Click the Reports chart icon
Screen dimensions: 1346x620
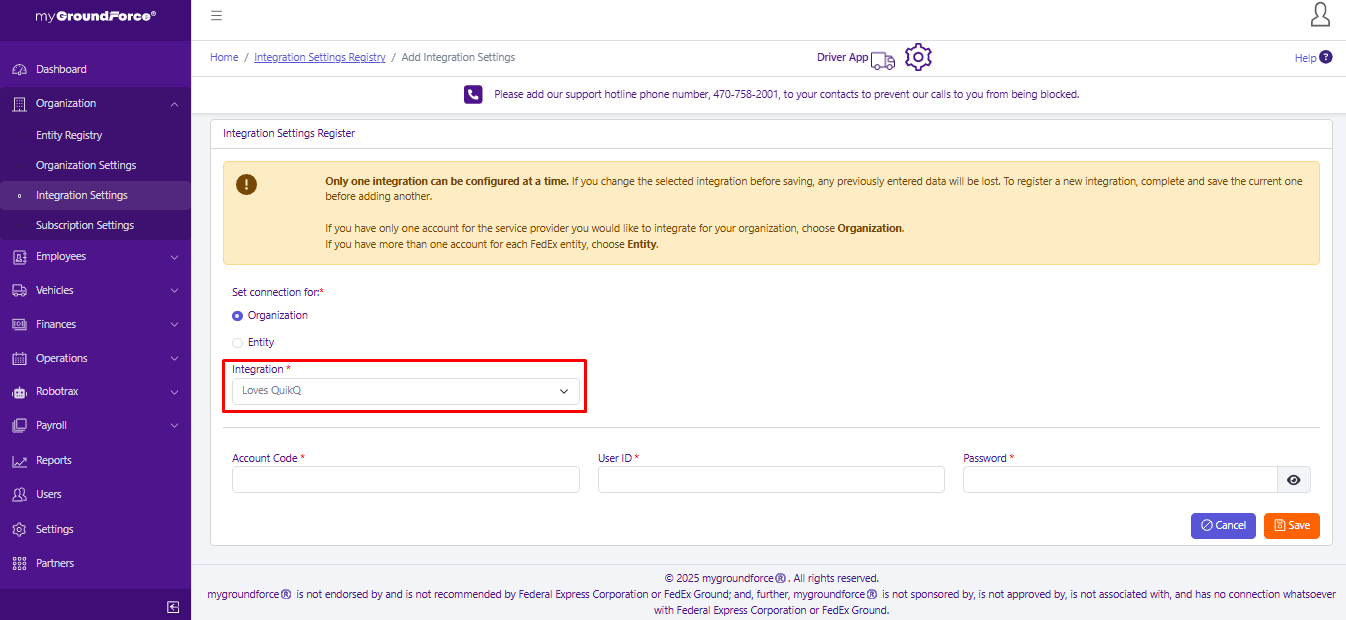[19, 461]
